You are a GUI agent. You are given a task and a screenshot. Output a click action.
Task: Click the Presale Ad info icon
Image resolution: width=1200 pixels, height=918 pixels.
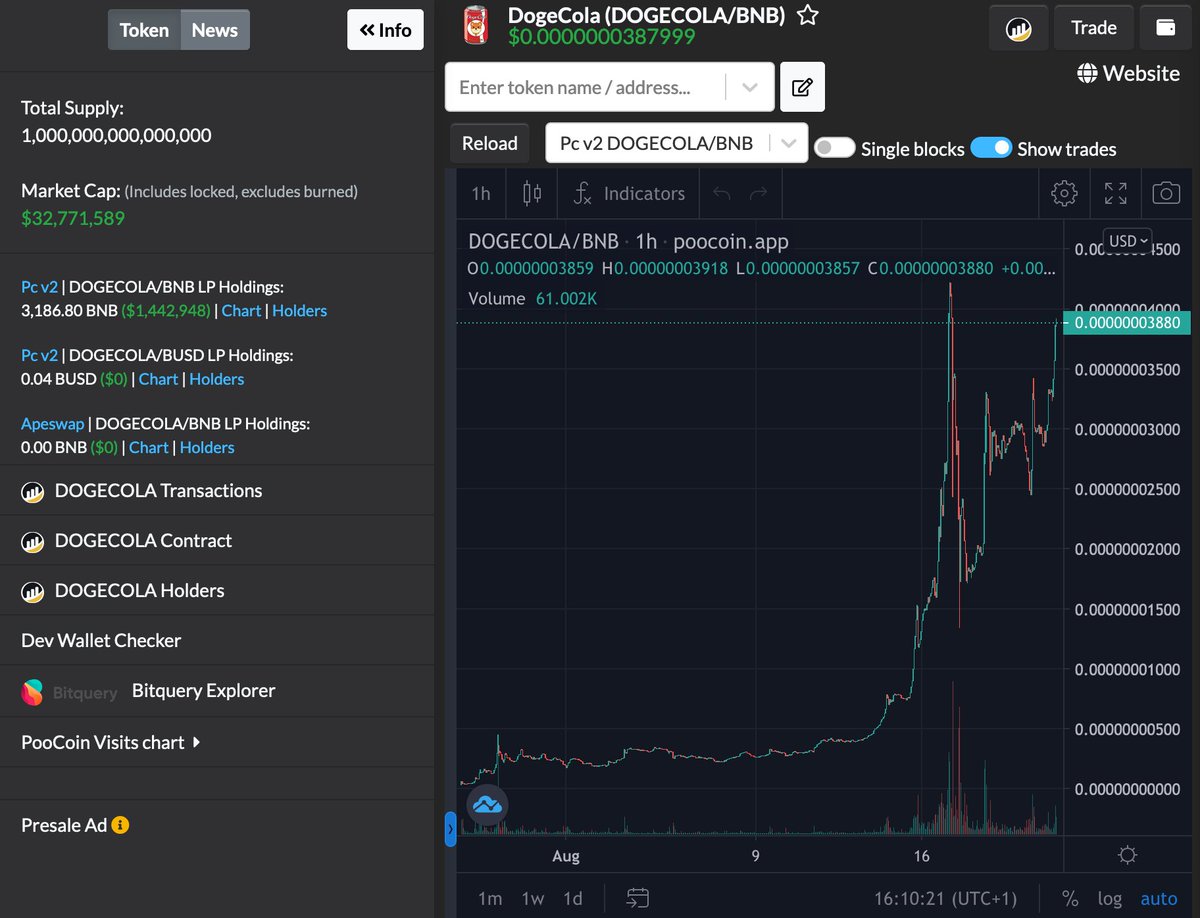120,826
